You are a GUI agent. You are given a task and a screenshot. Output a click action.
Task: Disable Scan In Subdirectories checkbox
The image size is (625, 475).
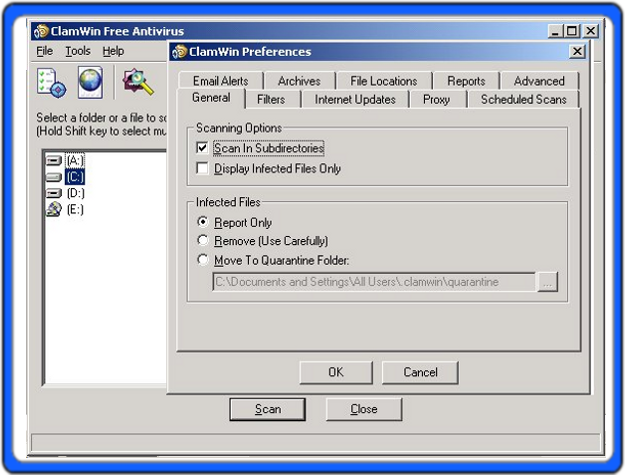pos(202,148)
